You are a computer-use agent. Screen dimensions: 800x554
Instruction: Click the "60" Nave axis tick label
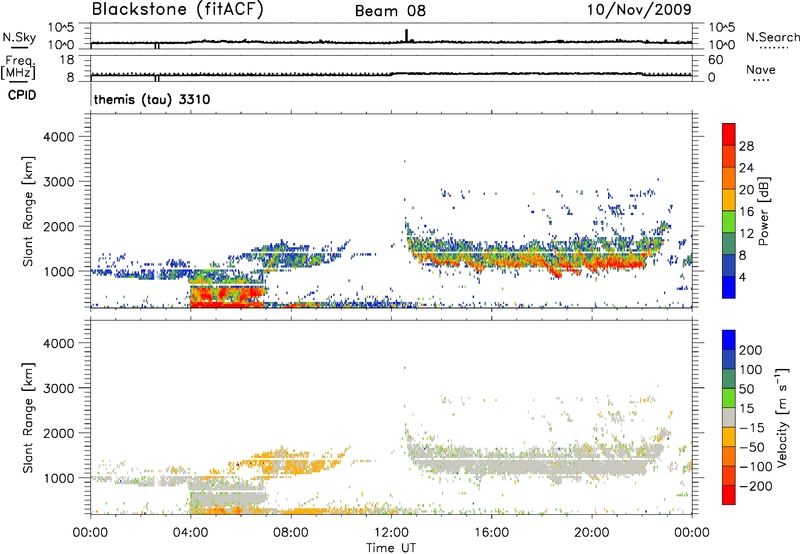click(x=716, y=60)
